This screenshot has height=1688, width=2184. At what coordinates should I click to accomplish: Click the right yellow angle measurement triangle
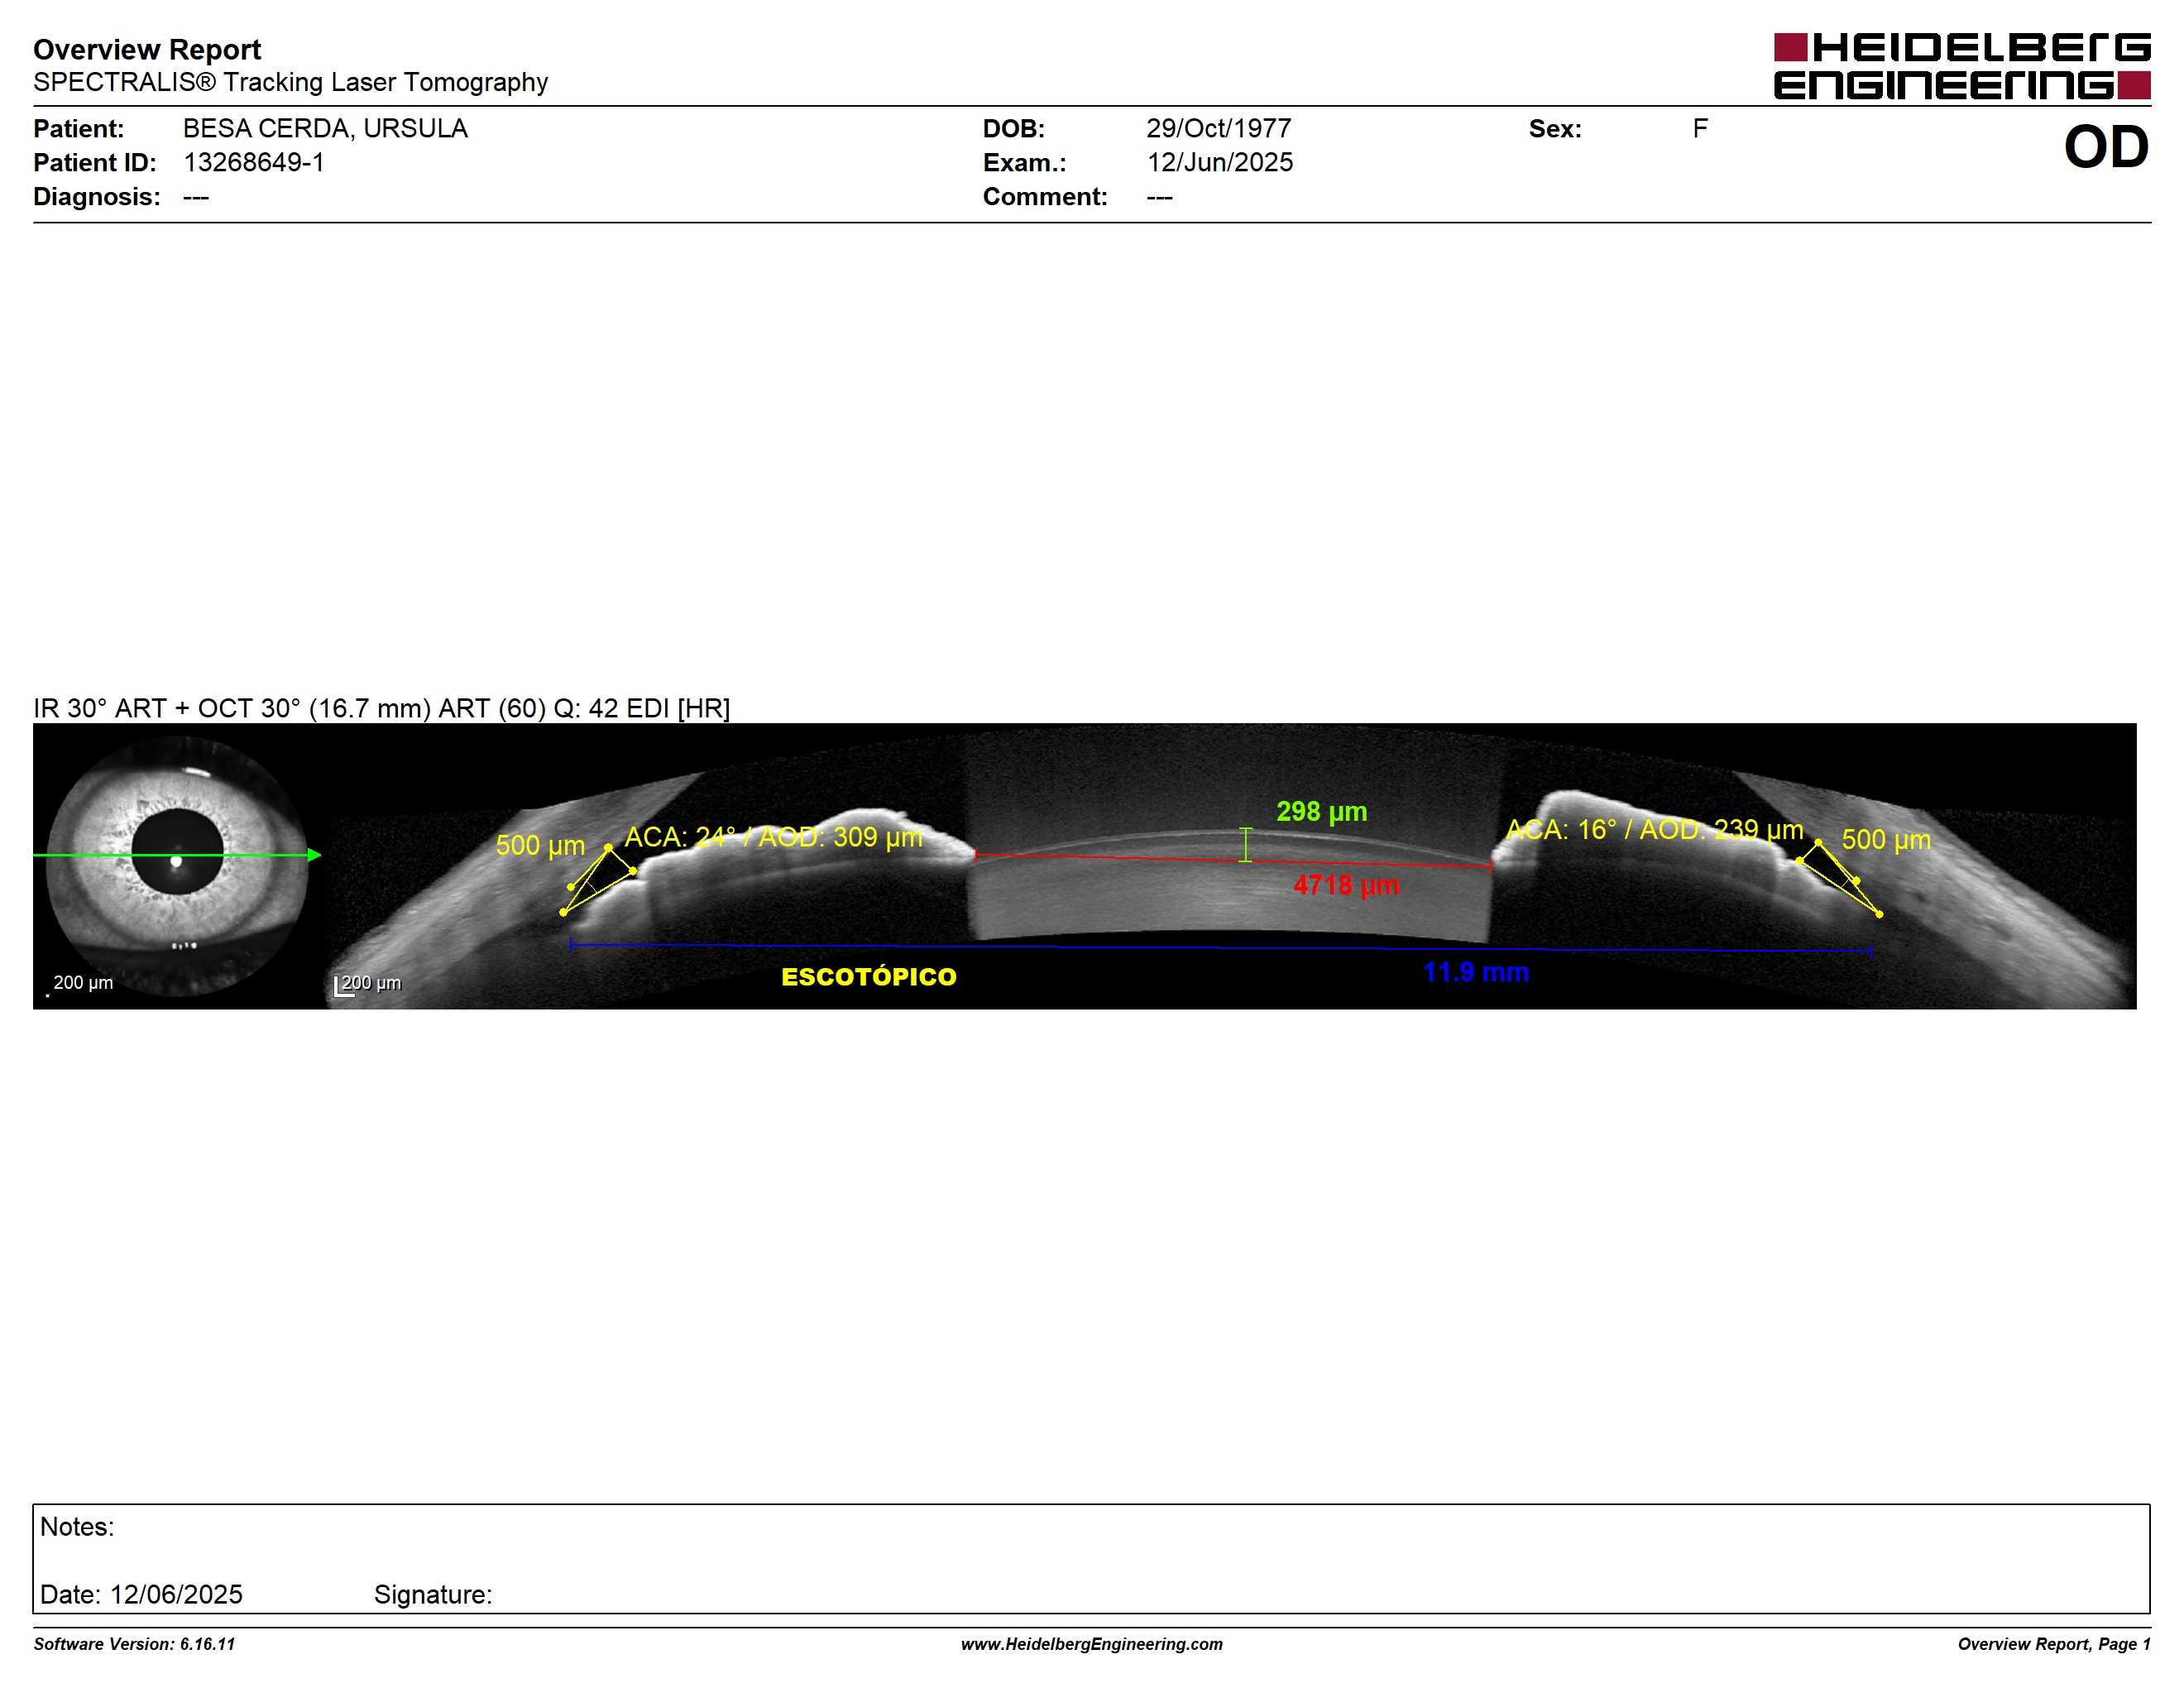[1840, 878]
